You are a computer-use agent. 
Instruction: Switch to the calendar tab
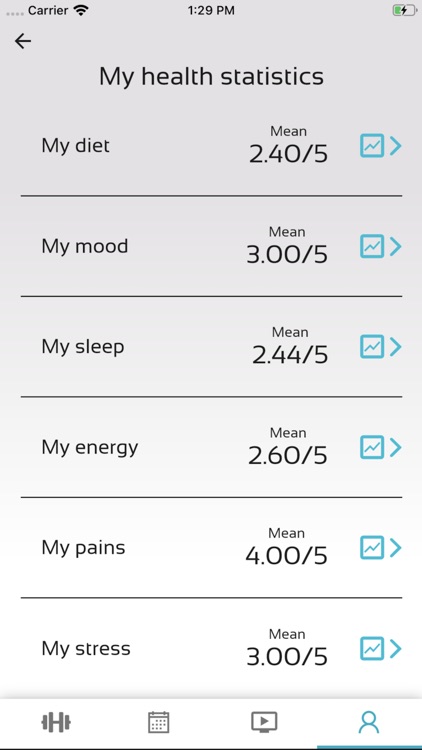pos(158,722)
